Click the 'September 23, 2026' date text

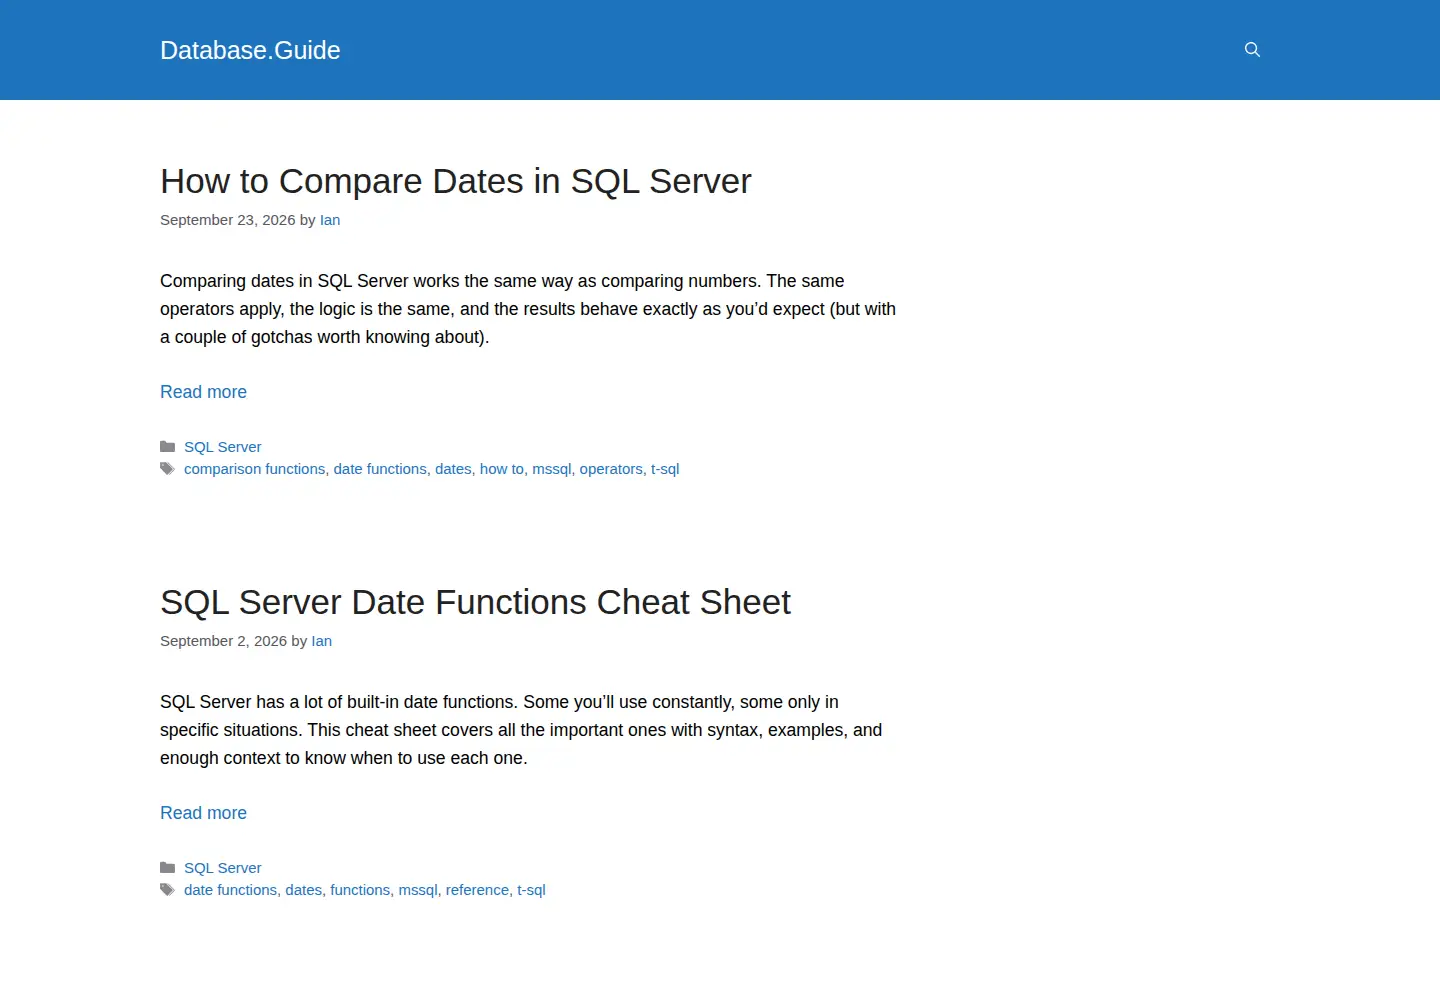click(x=228, y=220)
